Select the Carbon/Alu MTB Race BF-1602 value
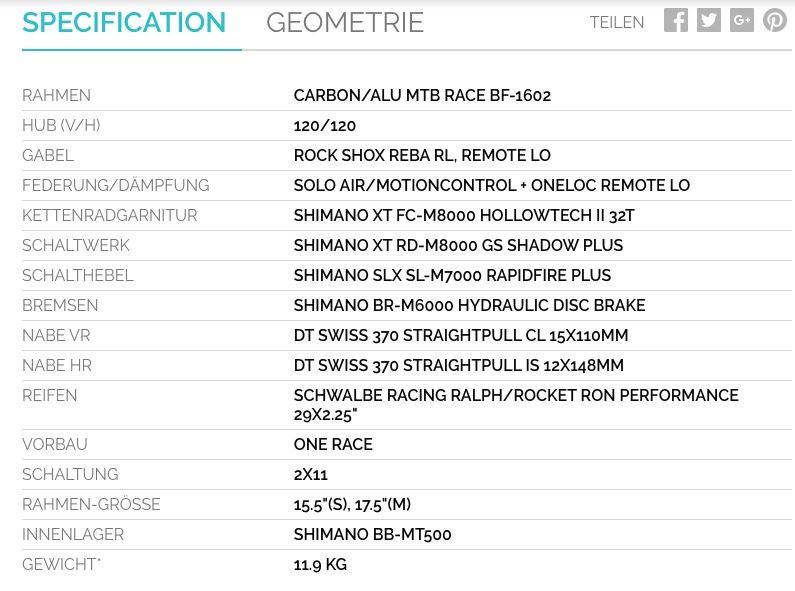 point(422,96)
